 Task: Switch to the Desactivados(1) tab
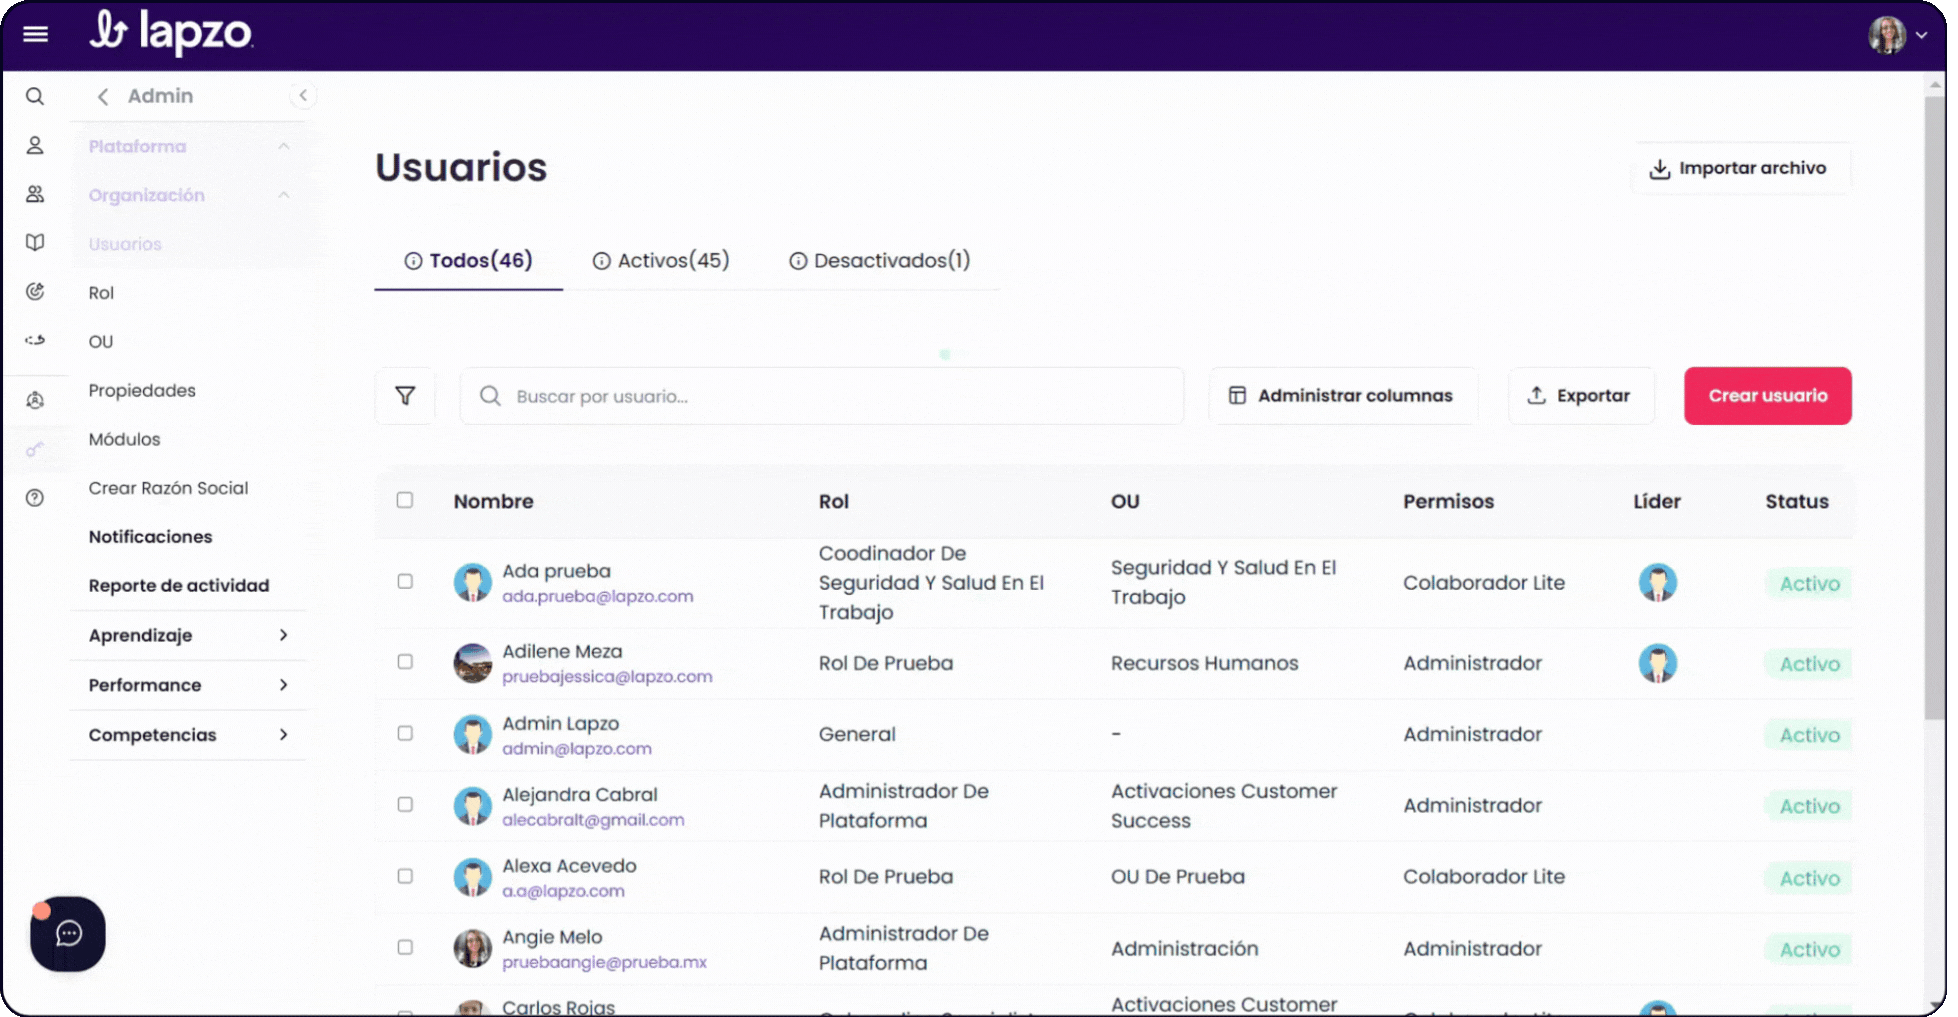[881, 260]
